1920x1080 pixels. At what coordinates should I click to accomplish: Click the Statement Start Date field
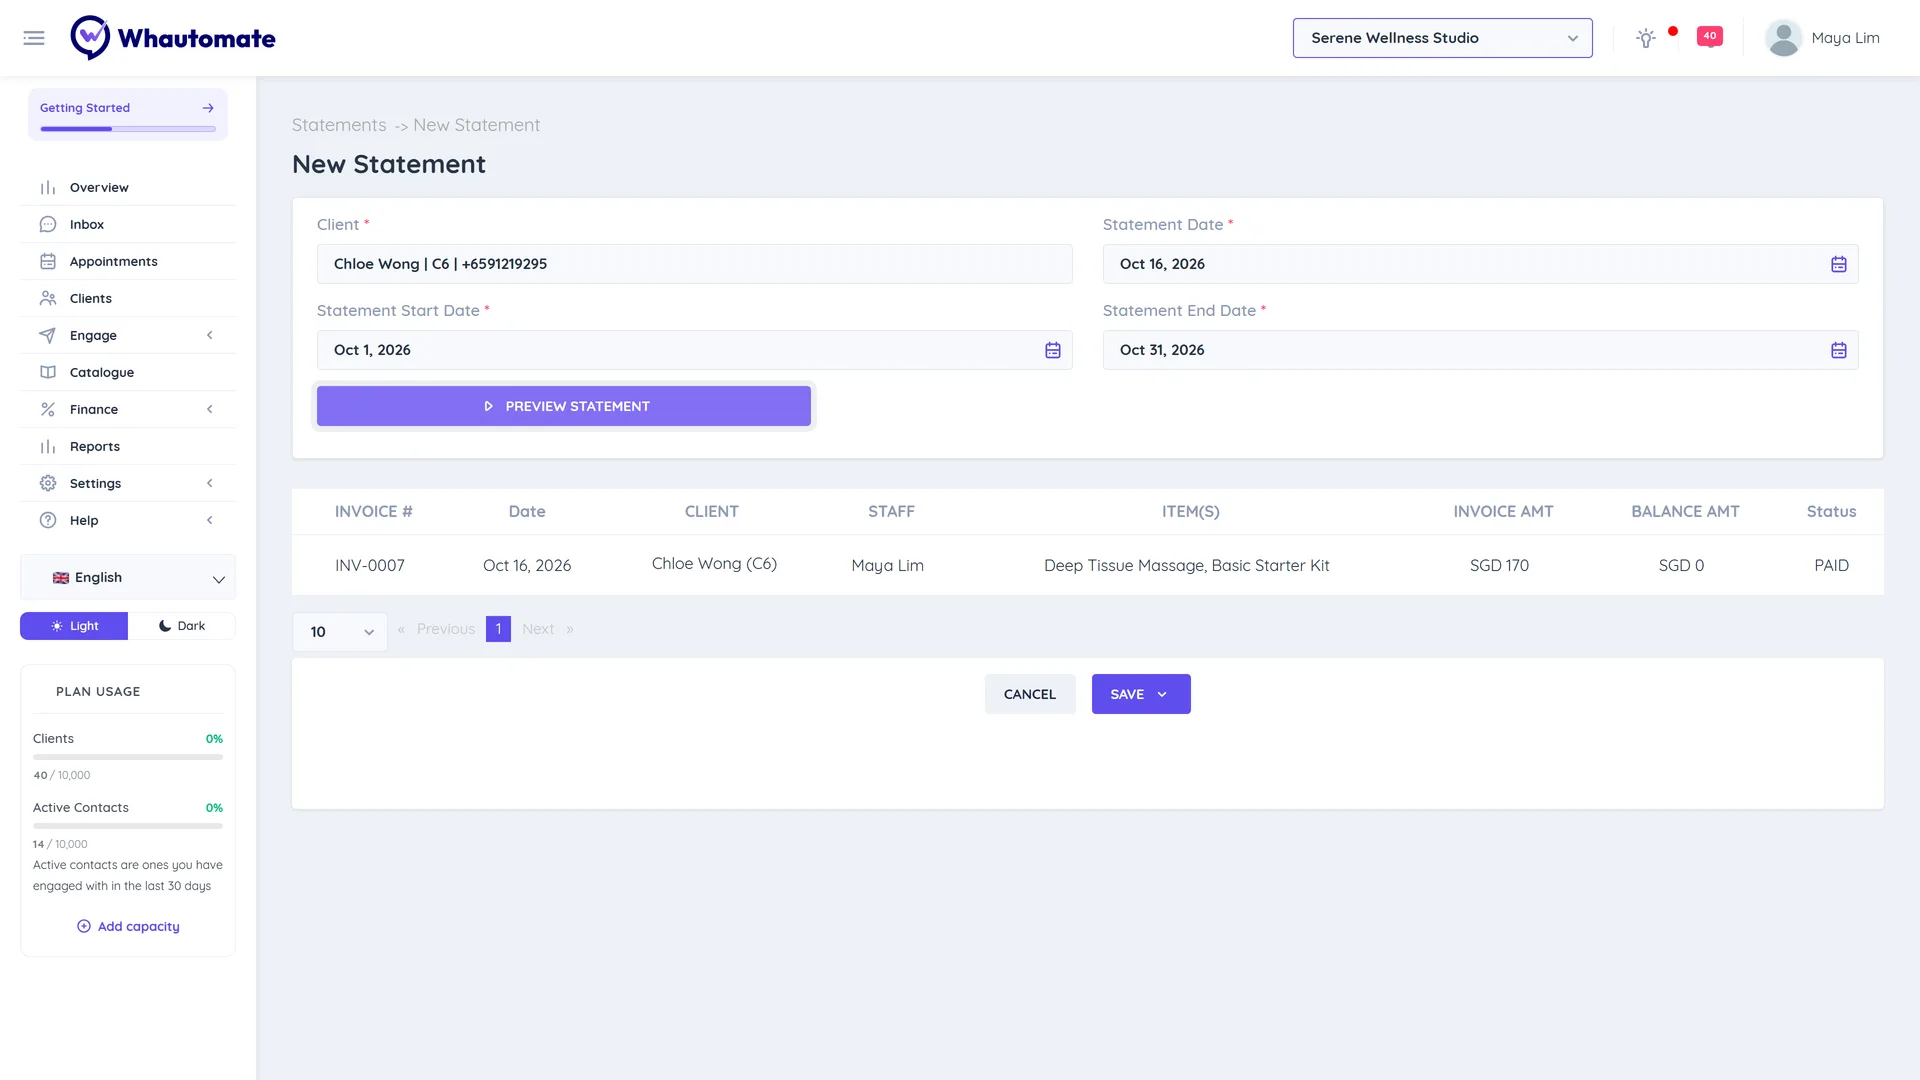[x=694, y=350]
